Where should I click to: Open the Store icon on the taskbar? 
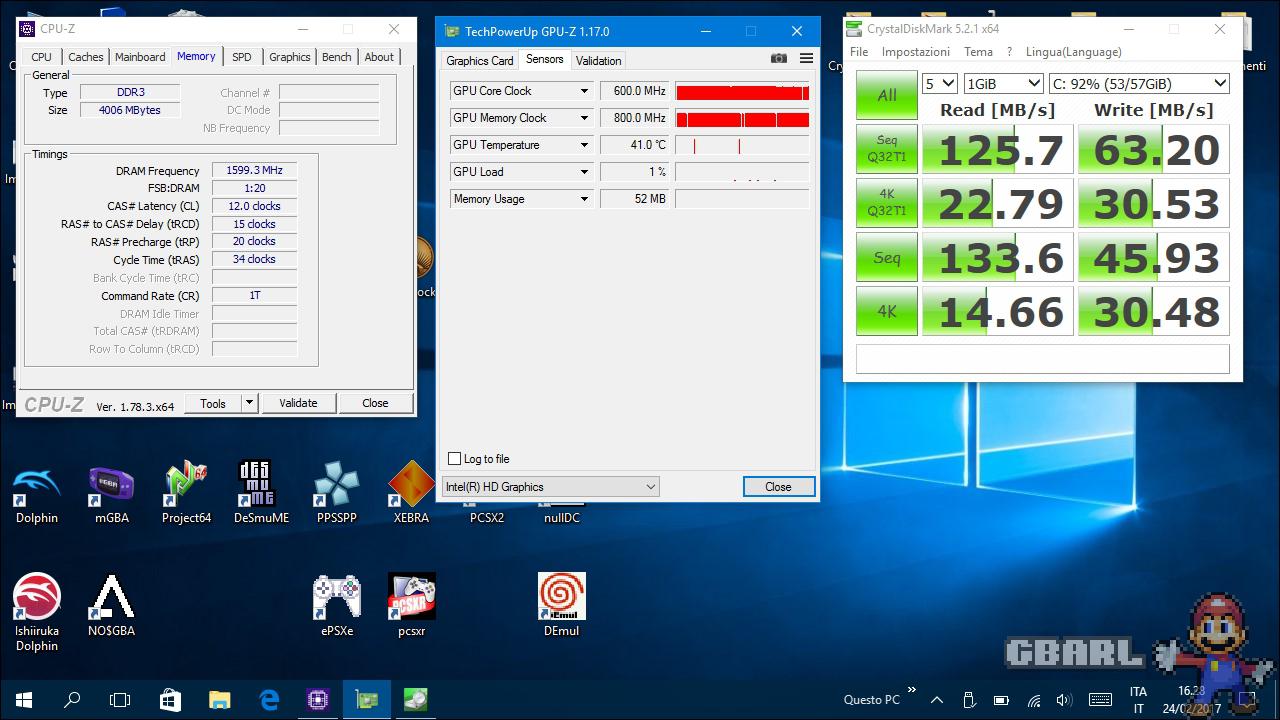click(170, 700)
